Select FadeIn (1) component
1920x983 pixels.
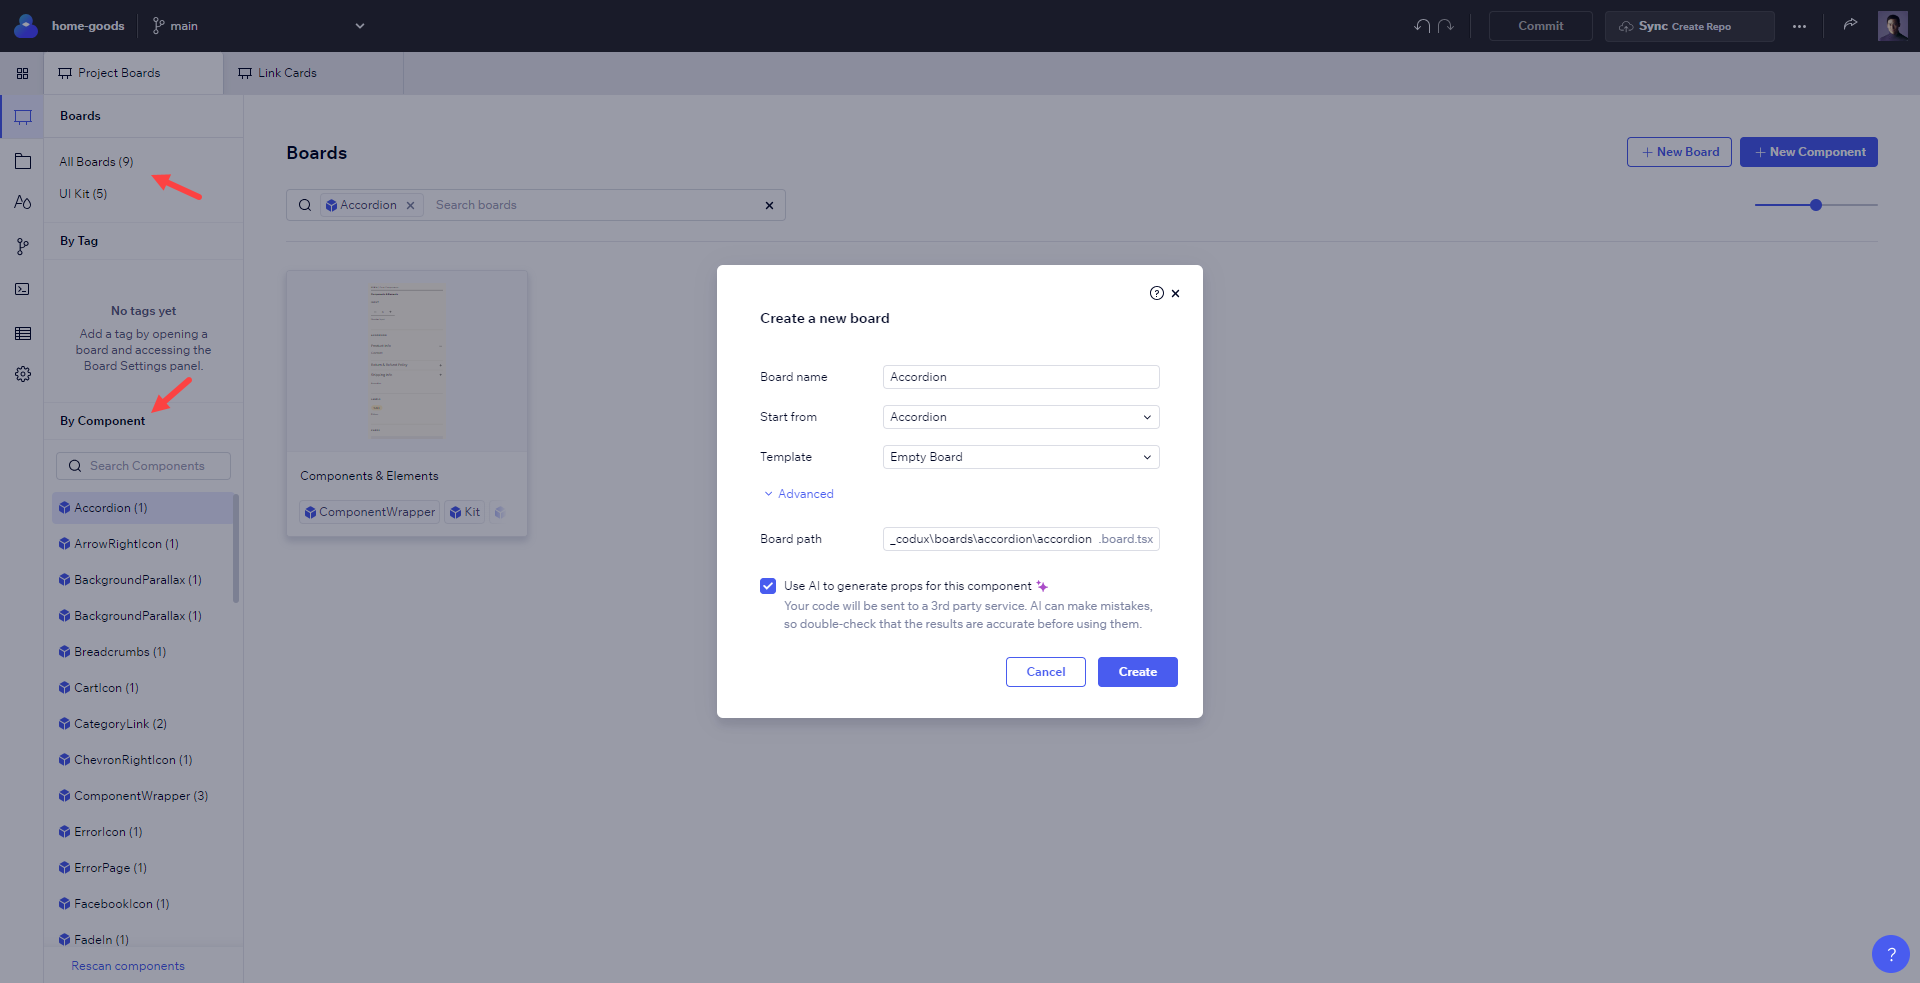click(142, 938)
